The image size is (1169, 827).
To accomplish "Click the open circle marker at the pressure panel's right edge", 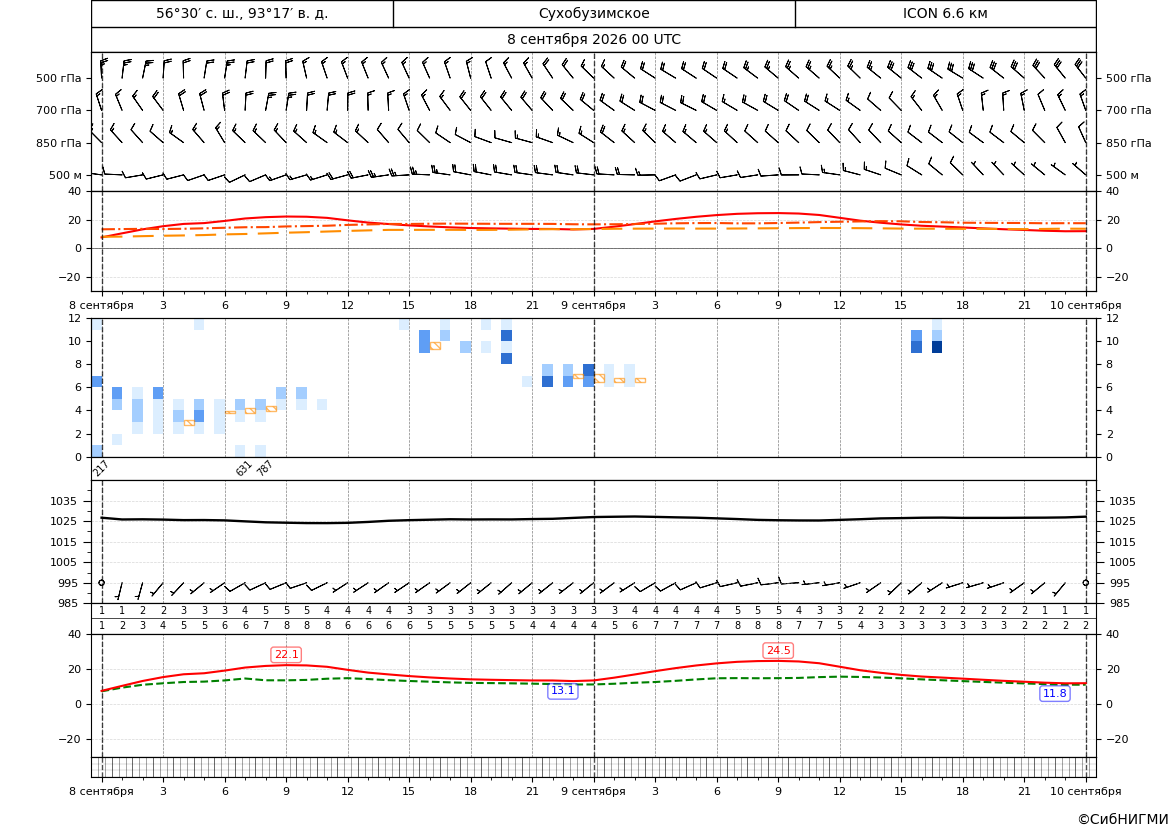I will (1086, 583).
